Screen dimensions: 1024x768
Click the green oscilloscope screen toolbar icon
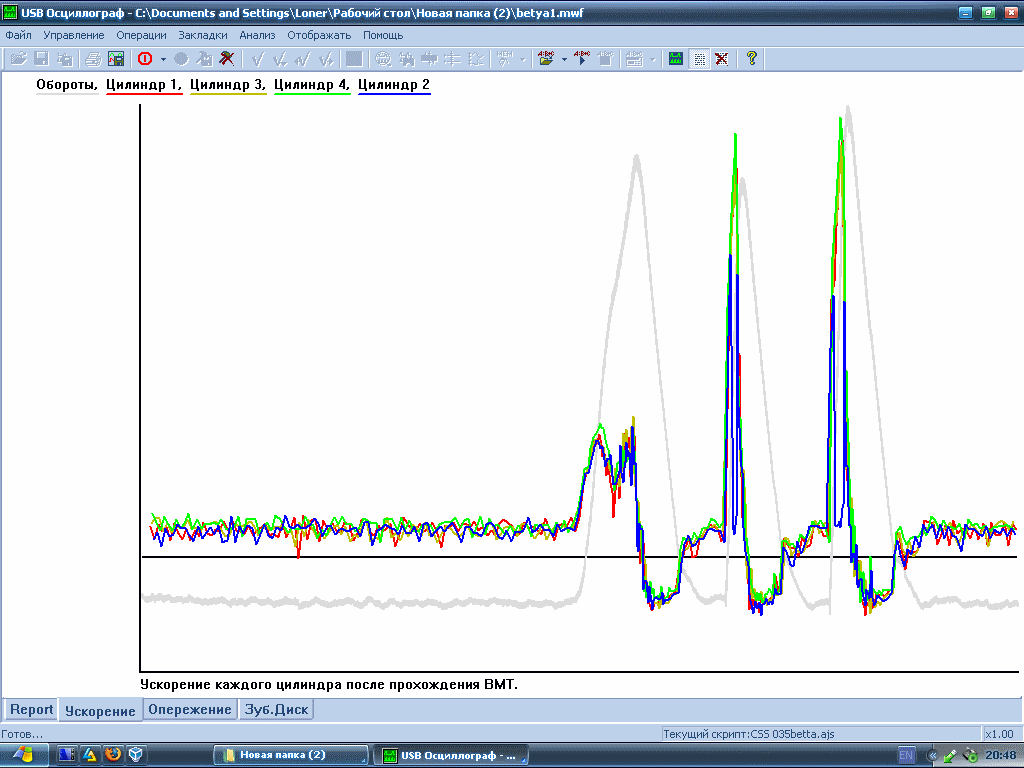coord(676,59)
